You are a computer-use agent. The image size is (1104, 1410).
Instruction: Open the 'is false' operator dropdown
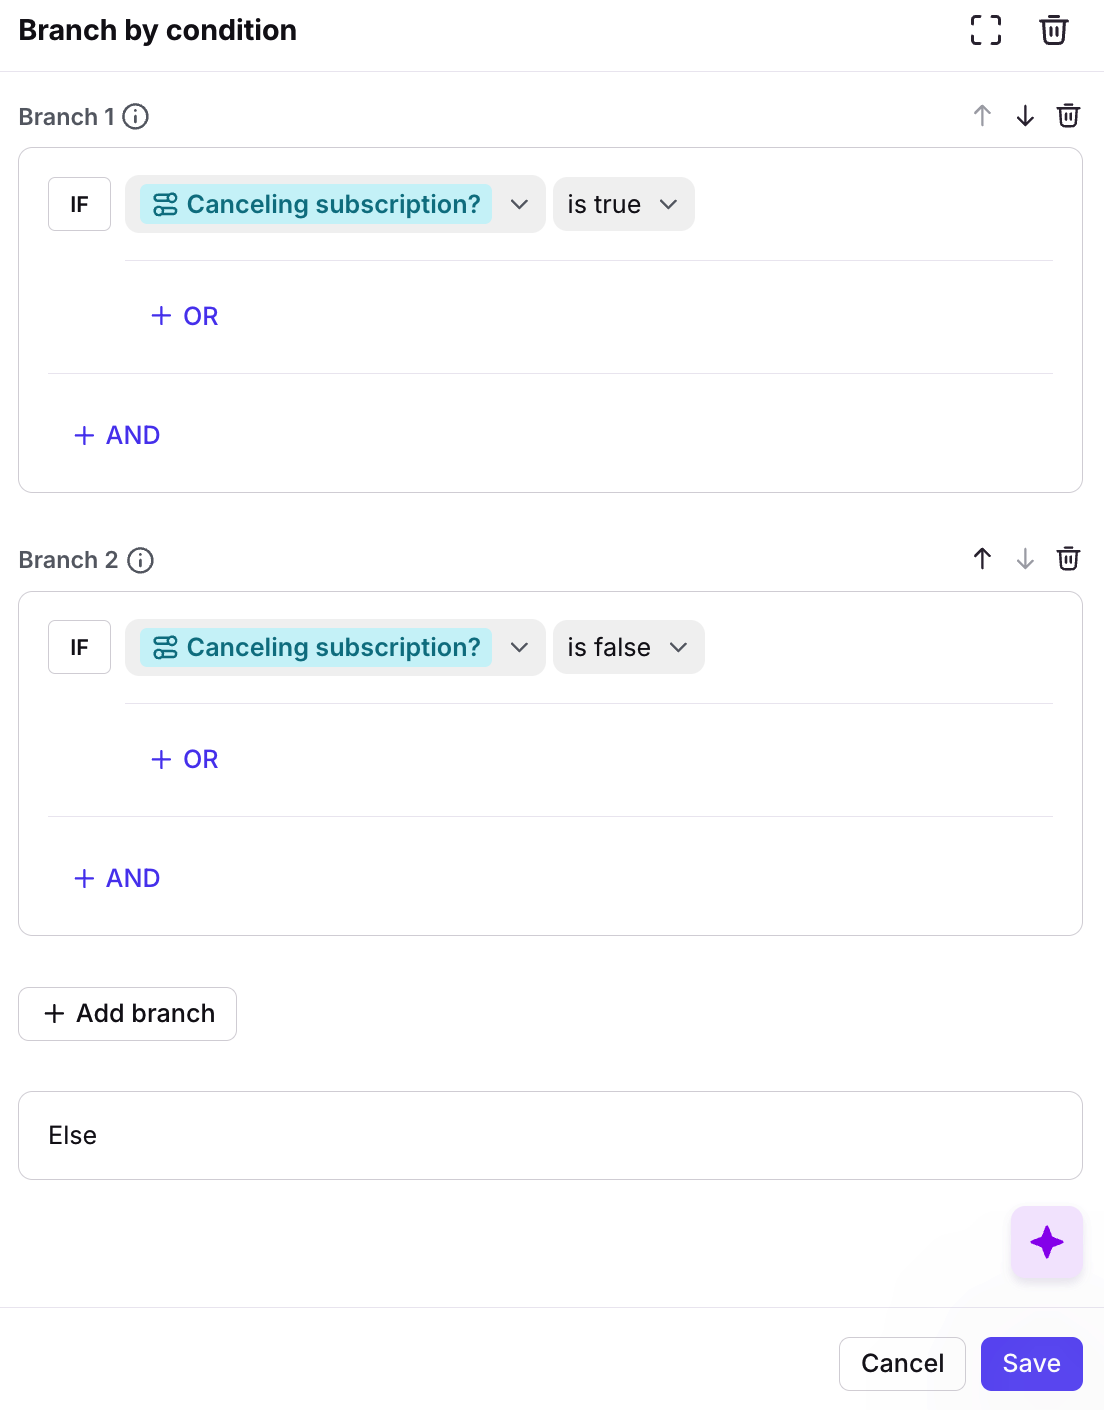628,647
